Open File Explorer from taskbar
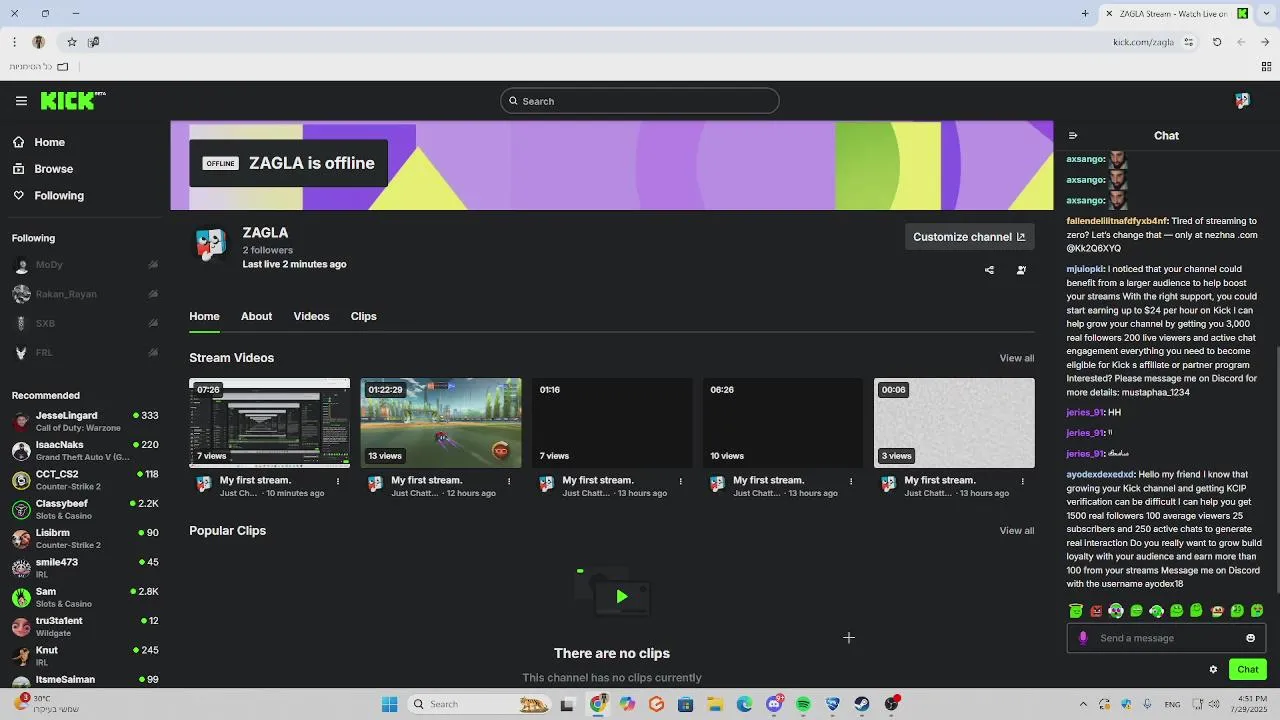This screenshot has height=720, width=1280. pos(715,704)
